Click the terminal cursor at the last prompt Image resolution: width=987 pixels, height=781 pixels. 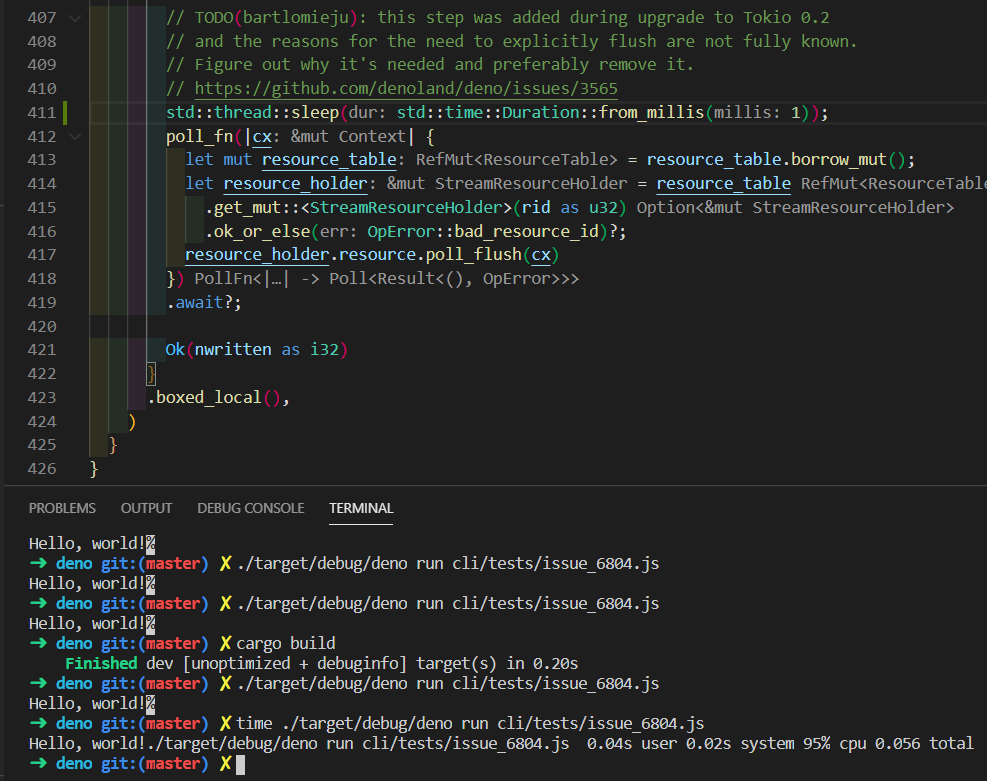tap(240, 765)
